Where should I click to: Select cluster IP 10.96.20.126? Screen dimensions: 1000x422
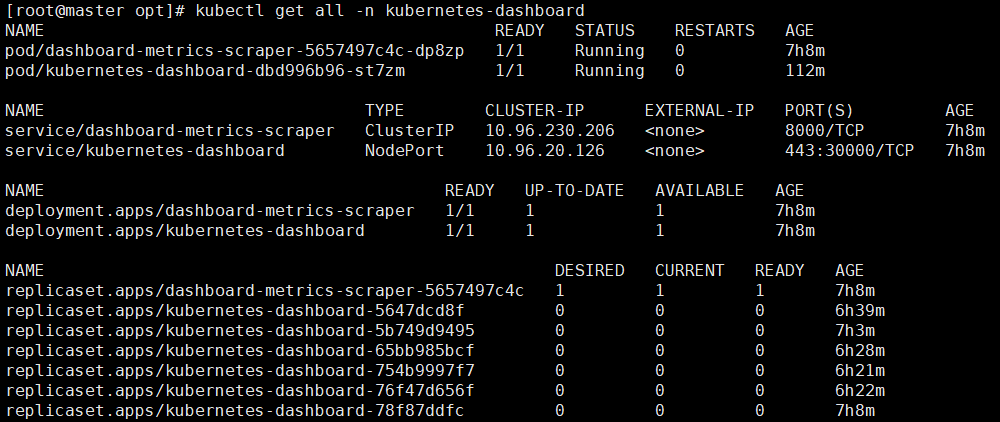point(545,151)
